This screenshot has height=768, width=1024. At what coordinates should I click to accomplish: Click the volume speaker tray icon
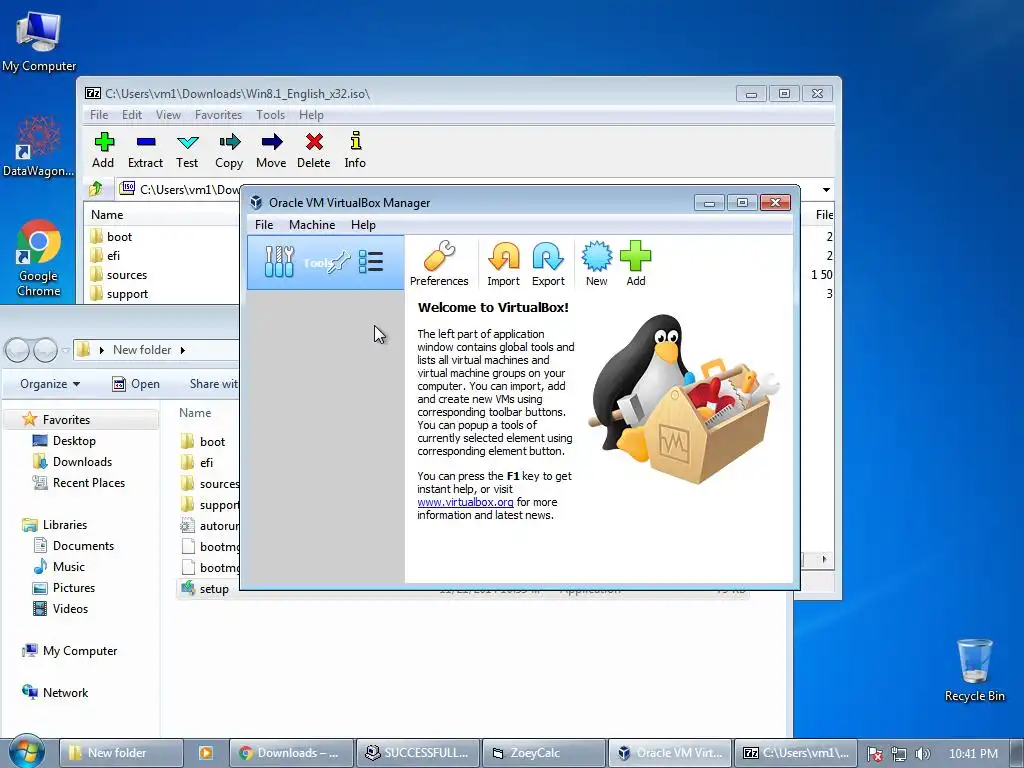[x=923, y=754]
